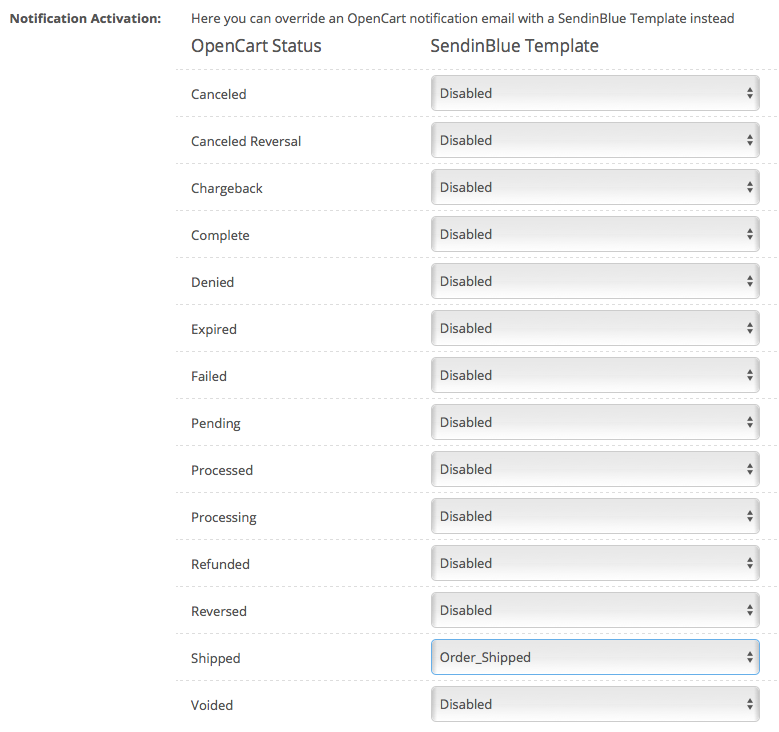Open the template dropdown for Canceled status
The image size is (779, 732).
(595, 94)
